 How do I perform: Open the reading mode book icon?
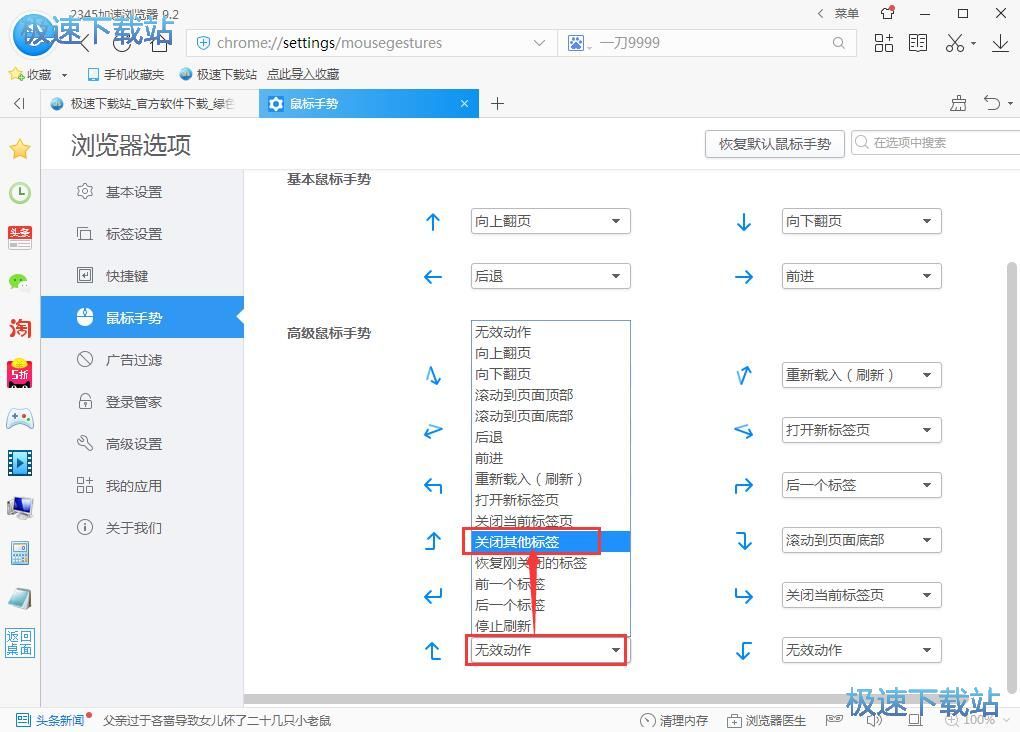(x=918, y=43)
